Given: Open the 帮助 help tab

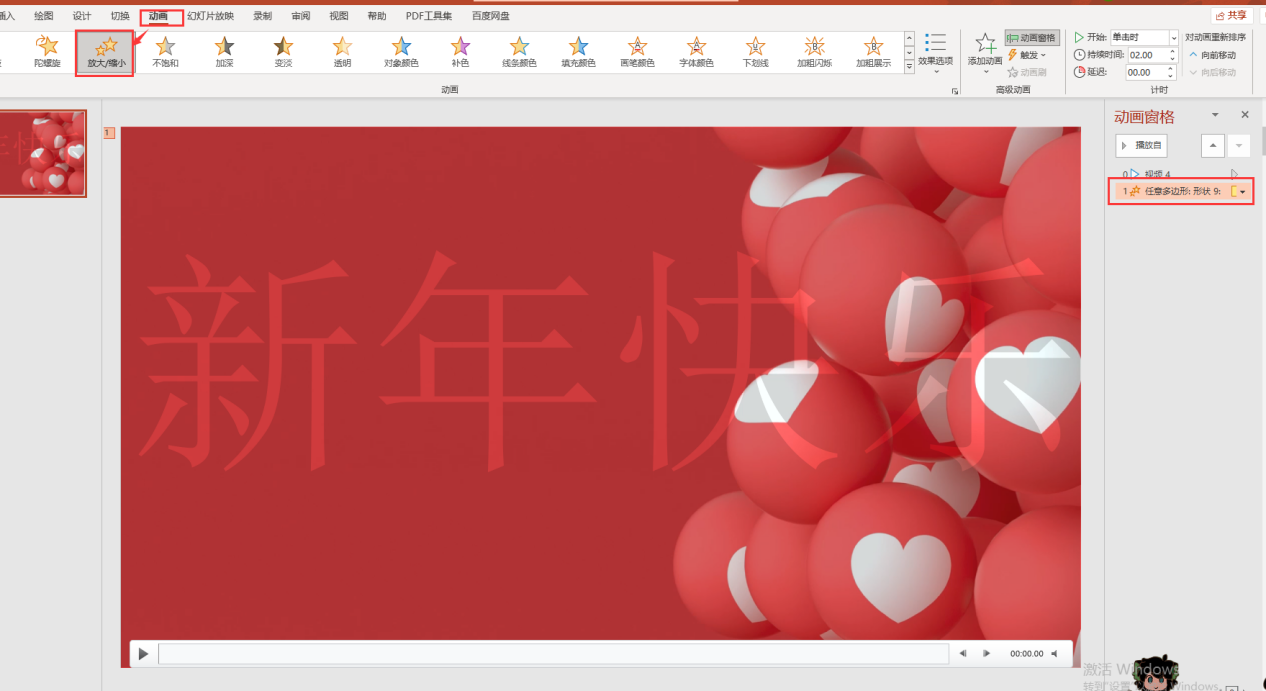Looking at the screenshot, I should click(377, 16).
